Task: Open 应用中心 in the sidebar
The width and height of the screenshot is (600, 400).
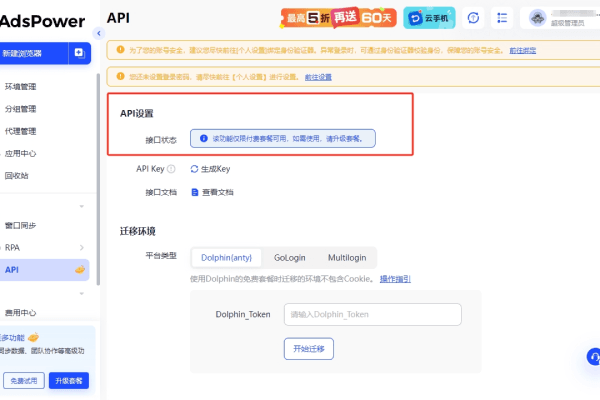Action: [x=20, y=153]
